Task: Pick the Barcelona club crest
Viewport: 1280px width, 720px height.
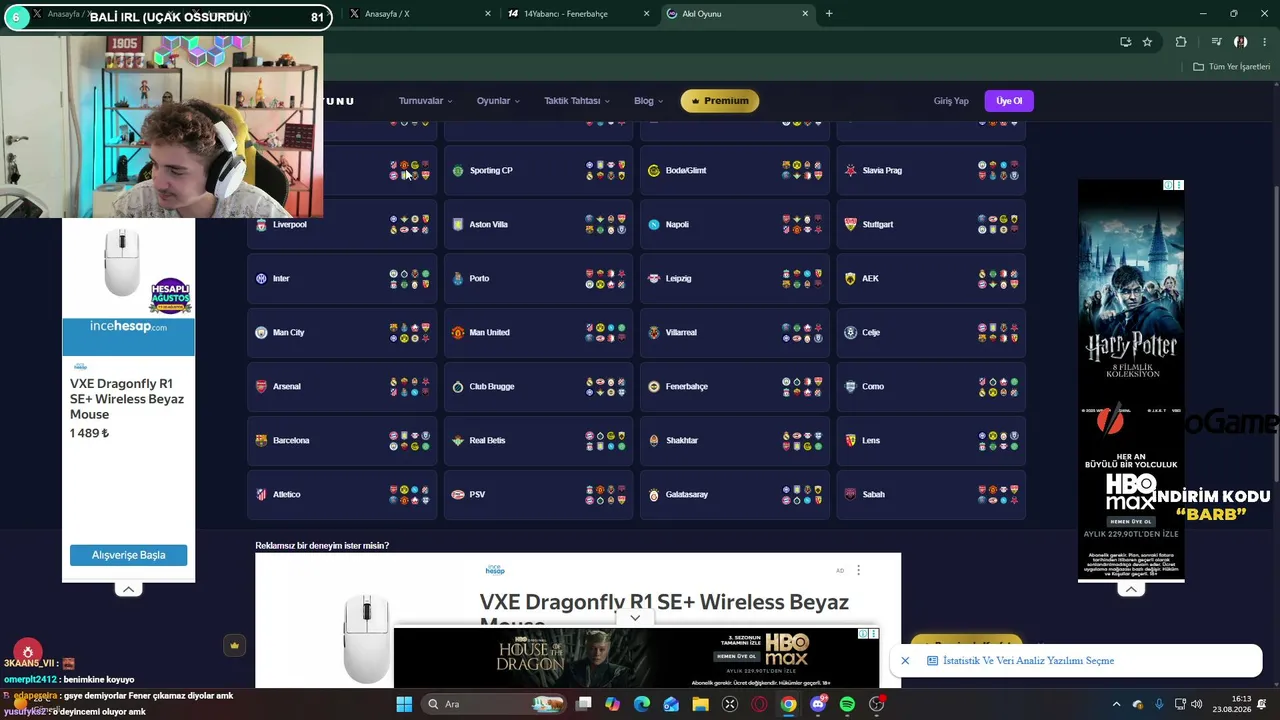Action: click(261, 441)
